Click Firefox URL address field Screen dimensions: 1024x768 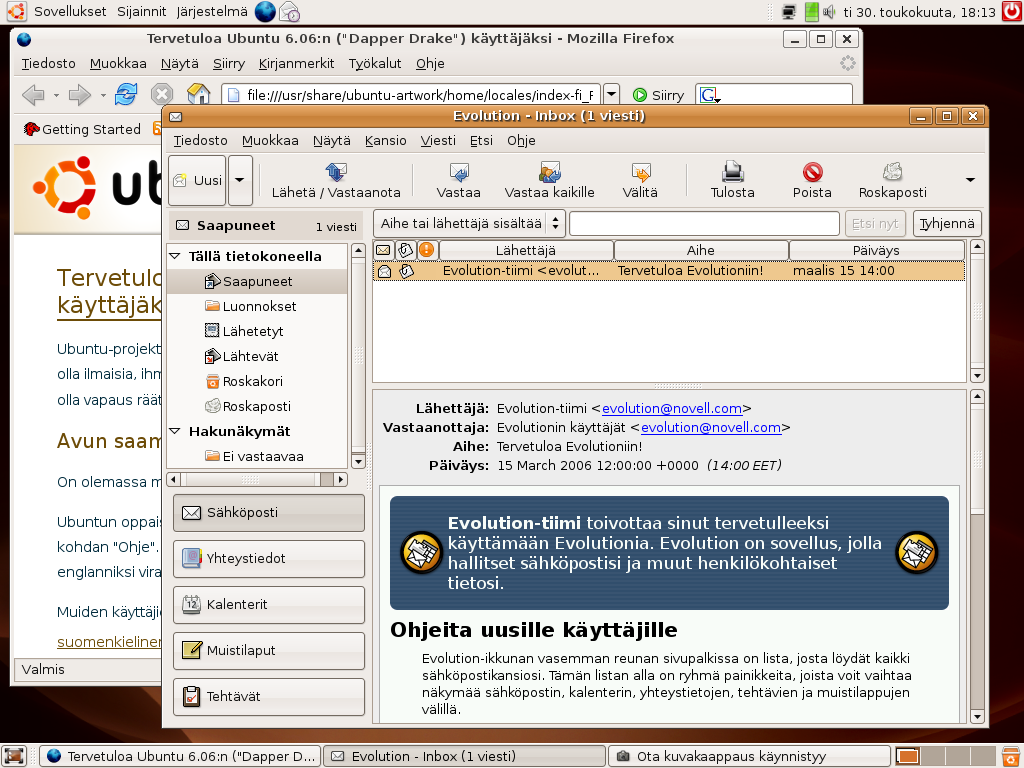coord(410,95)
